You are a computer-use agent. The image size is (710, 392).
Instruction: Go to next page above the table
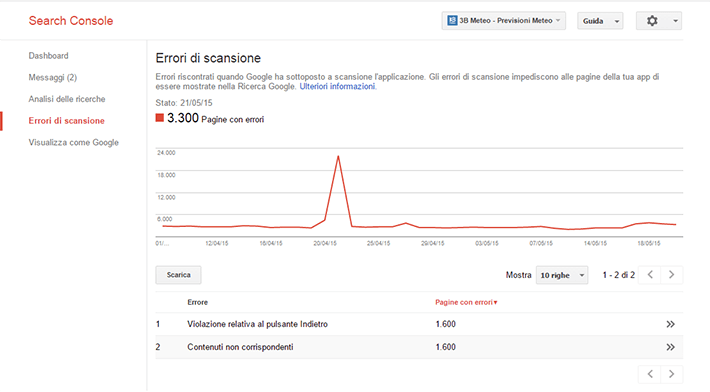click(x=672, y=275)
